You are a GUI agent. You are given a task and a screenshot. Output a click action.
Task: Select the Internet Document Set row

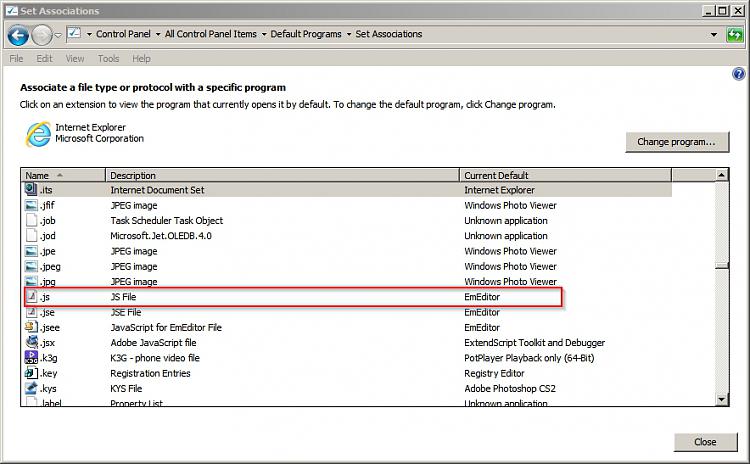click(347, 190)
